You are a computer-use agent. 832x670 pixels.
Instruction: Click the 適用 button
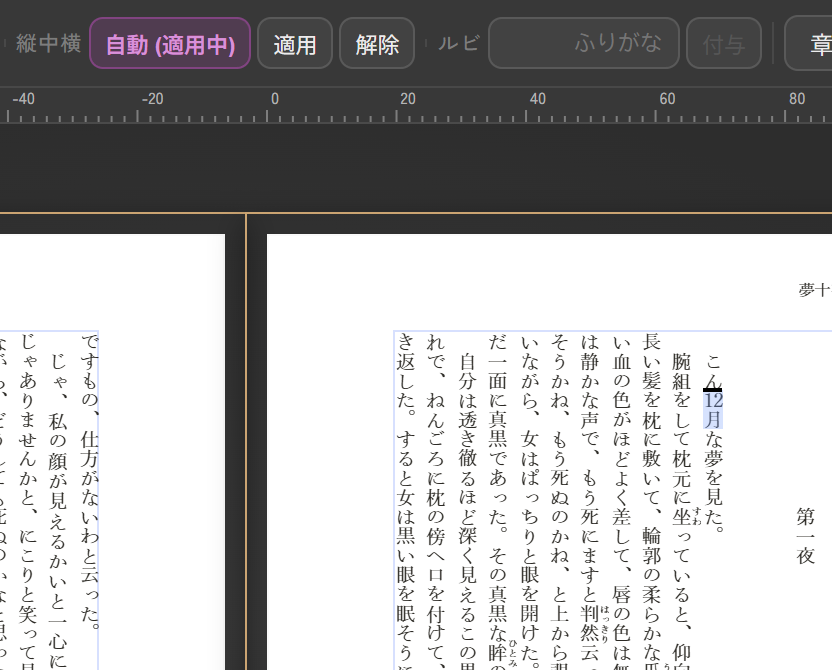click(295, 43)
